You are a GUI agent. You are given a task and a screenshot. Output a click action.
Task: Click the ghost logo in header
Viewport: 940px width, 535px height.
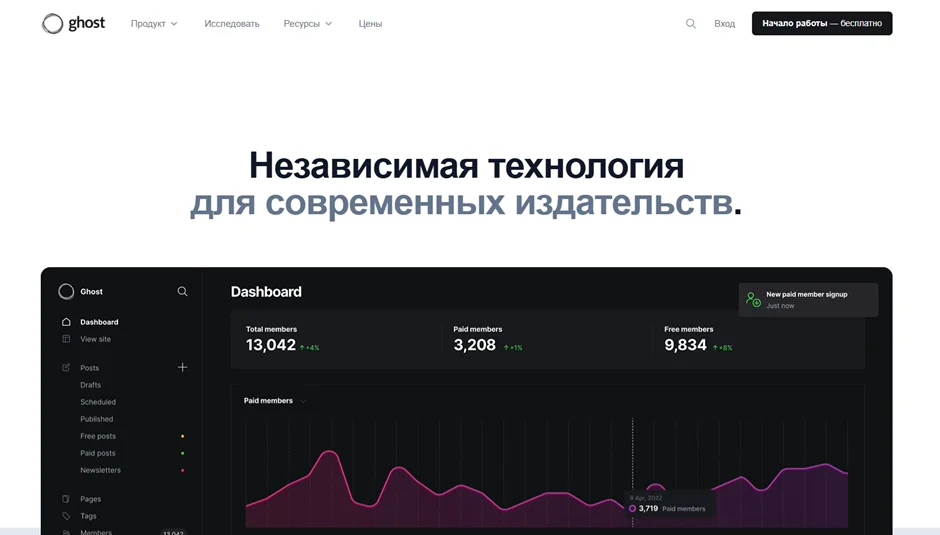coord(73,23)
